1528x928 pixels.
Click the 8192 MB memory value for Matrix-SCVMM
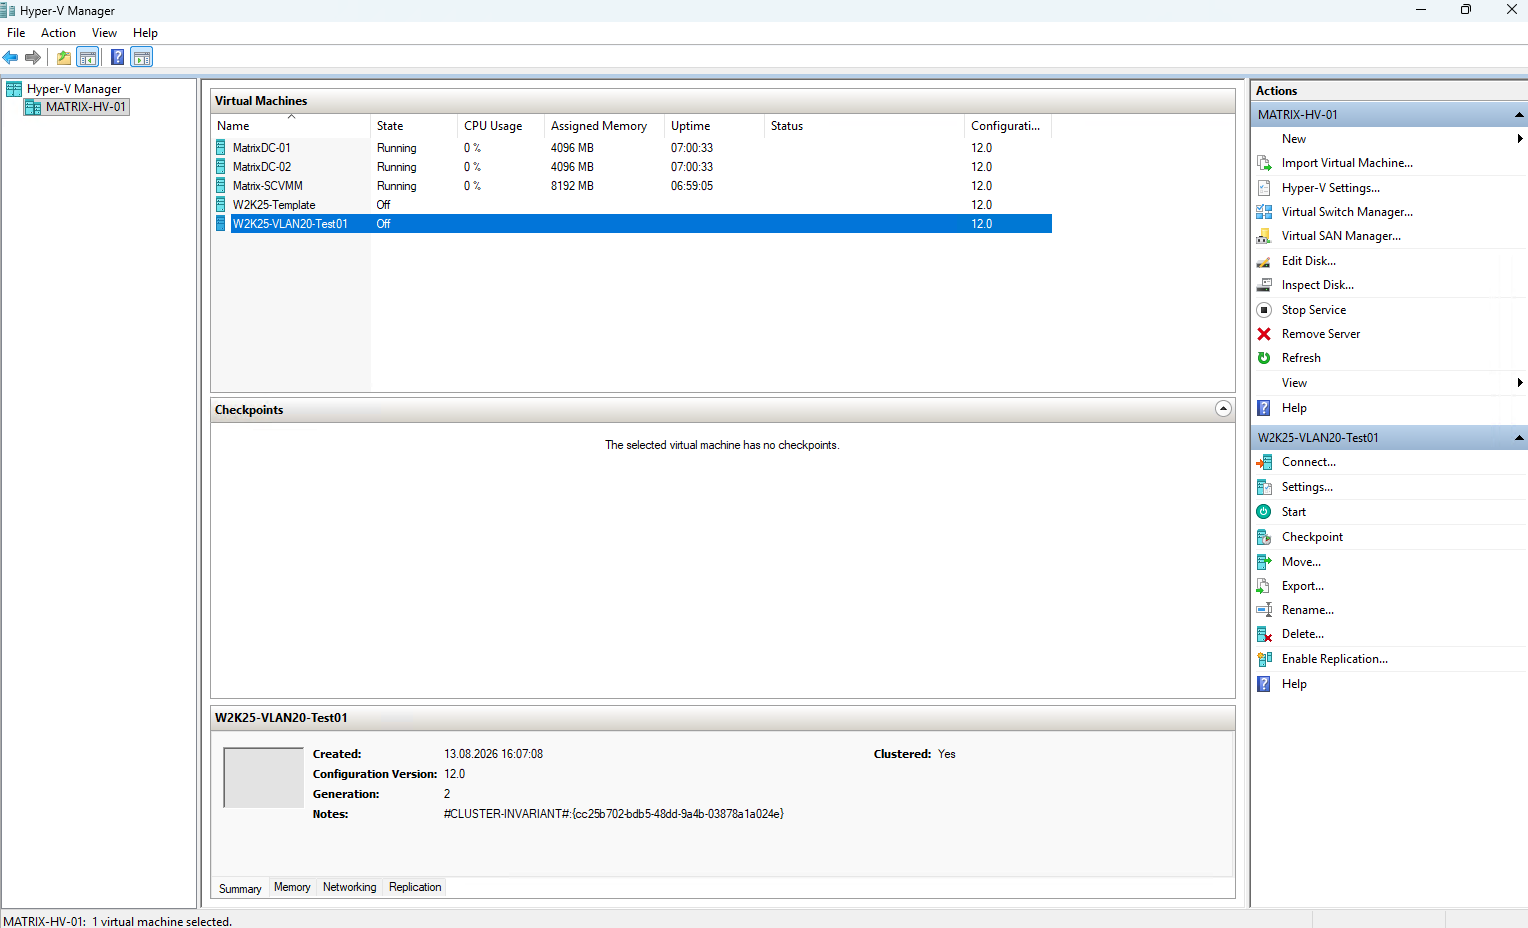[572, 186]
